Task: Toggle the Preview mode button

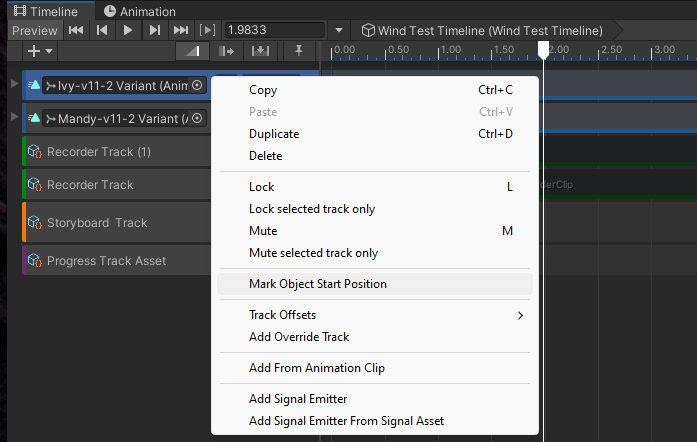Action: point(34,31)
